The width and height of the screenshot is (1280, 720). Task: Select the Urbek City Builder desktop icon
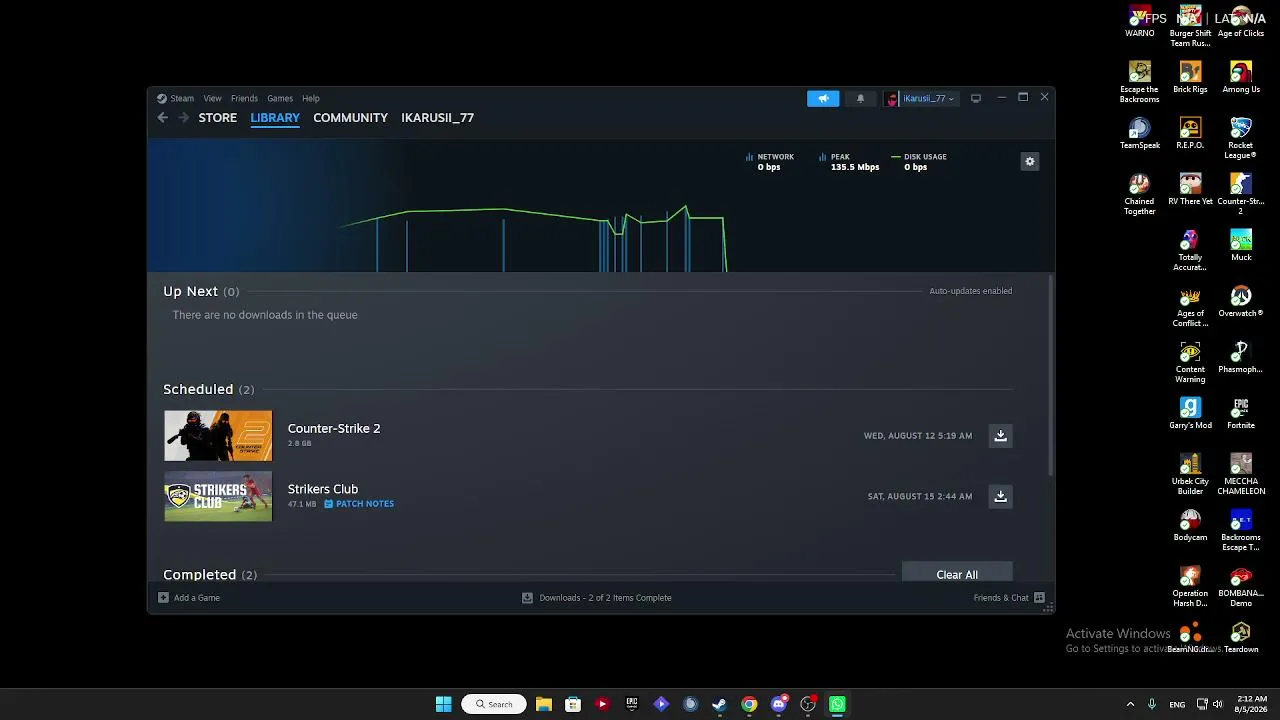click(1190, 474)
